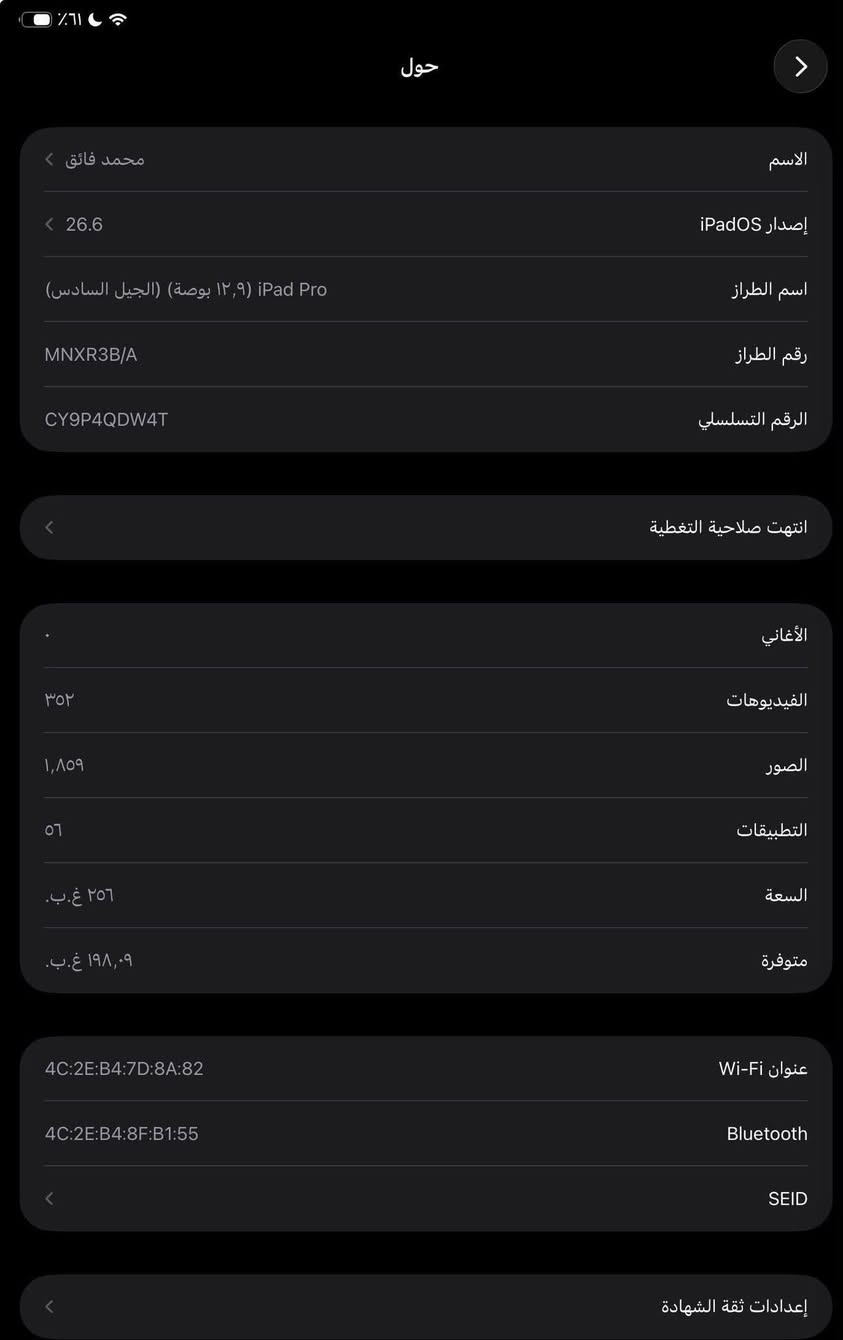Tap the Do Not Disturb moon icon
The width and height of the screenshot is (843, 1340).
(x=95, y=19)
